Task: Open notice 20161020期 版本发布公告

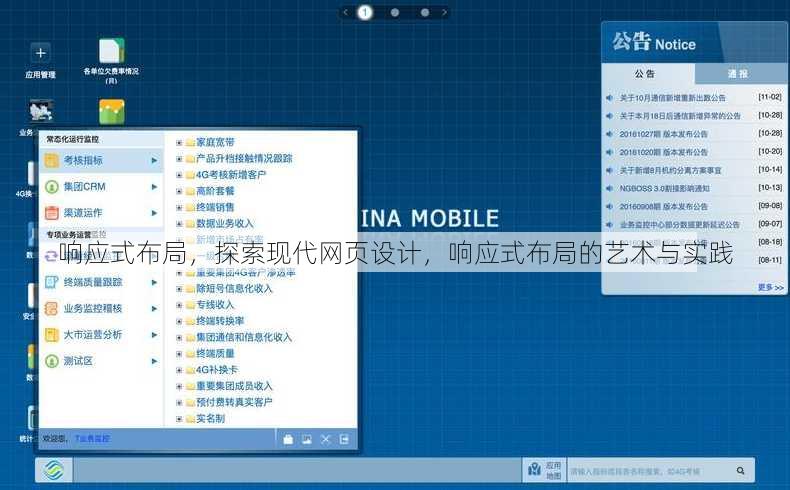Action: (664, 152)
